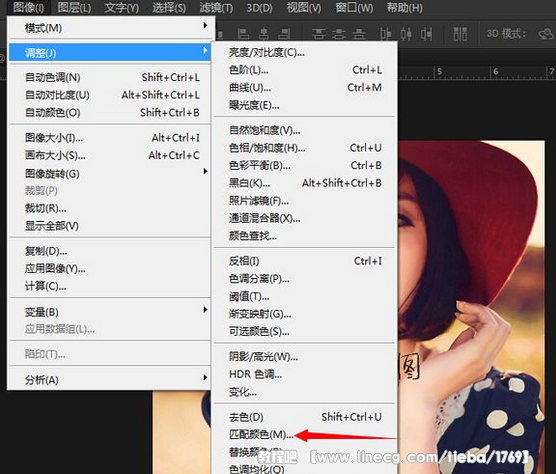Select 通道混合器(X)... adjustment

(x=304, y=218)
